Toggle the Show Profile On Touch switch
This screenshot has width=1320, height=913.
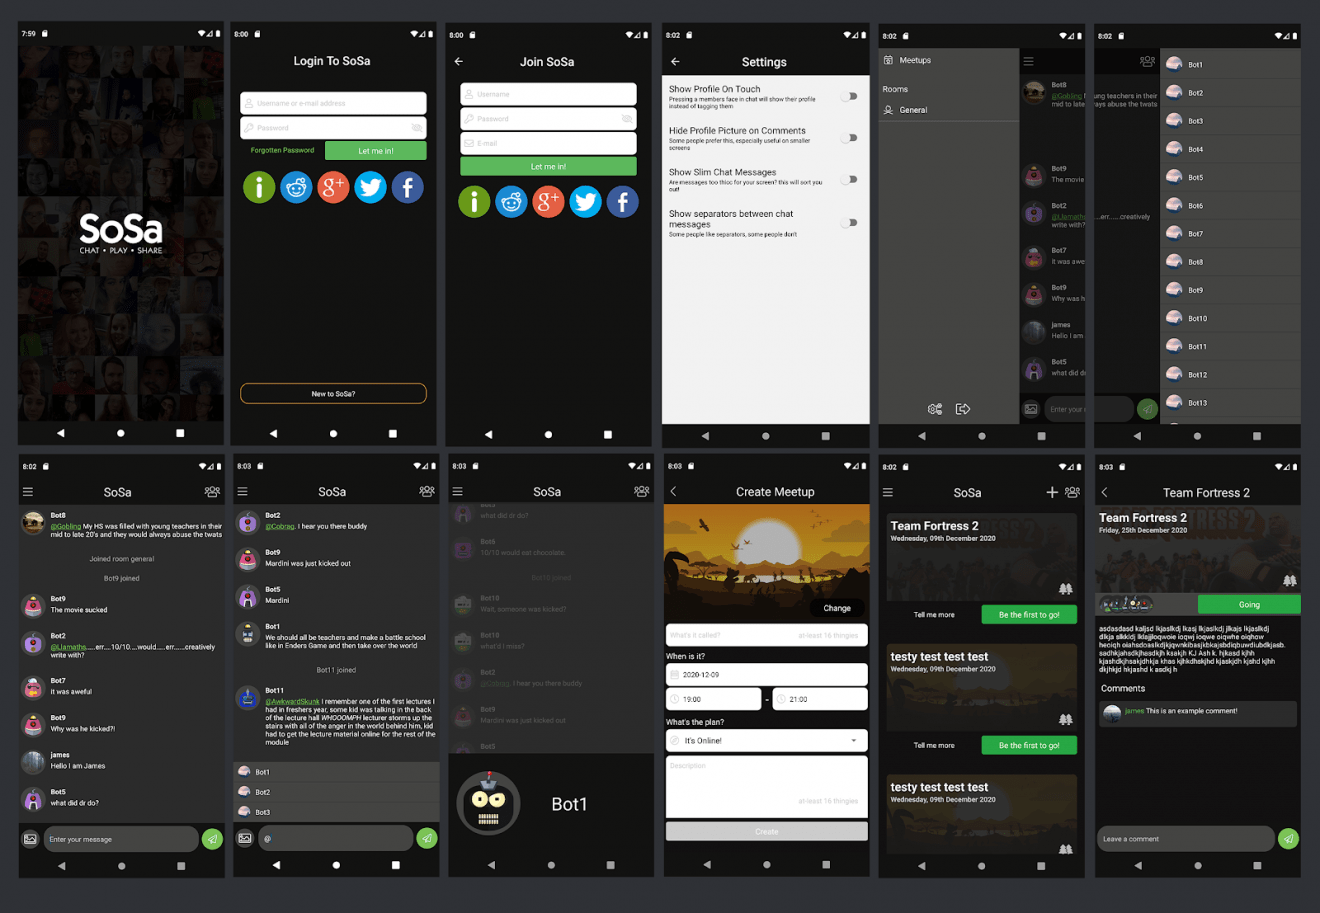point(849,96)
